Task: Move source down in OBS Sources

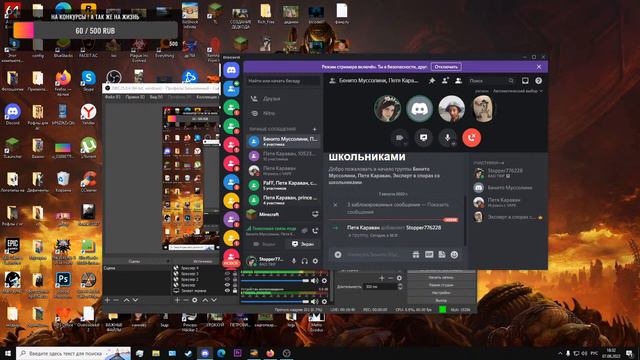Action: (x=214, y=300)
